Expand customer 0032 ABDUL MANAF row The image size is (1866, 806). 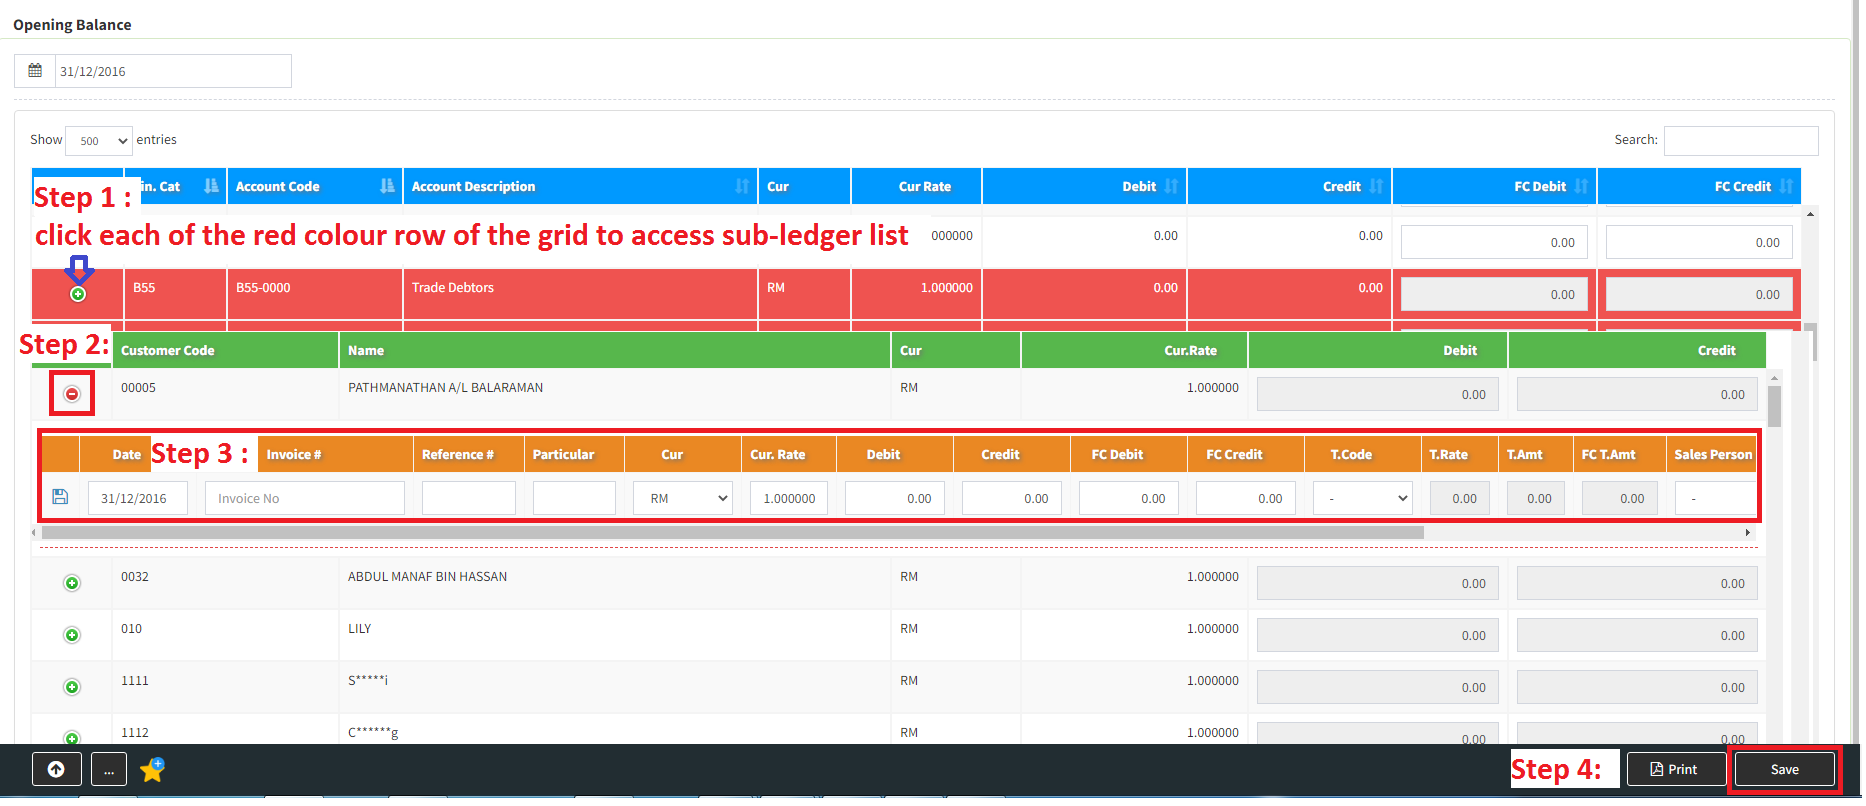pos(72,583)
